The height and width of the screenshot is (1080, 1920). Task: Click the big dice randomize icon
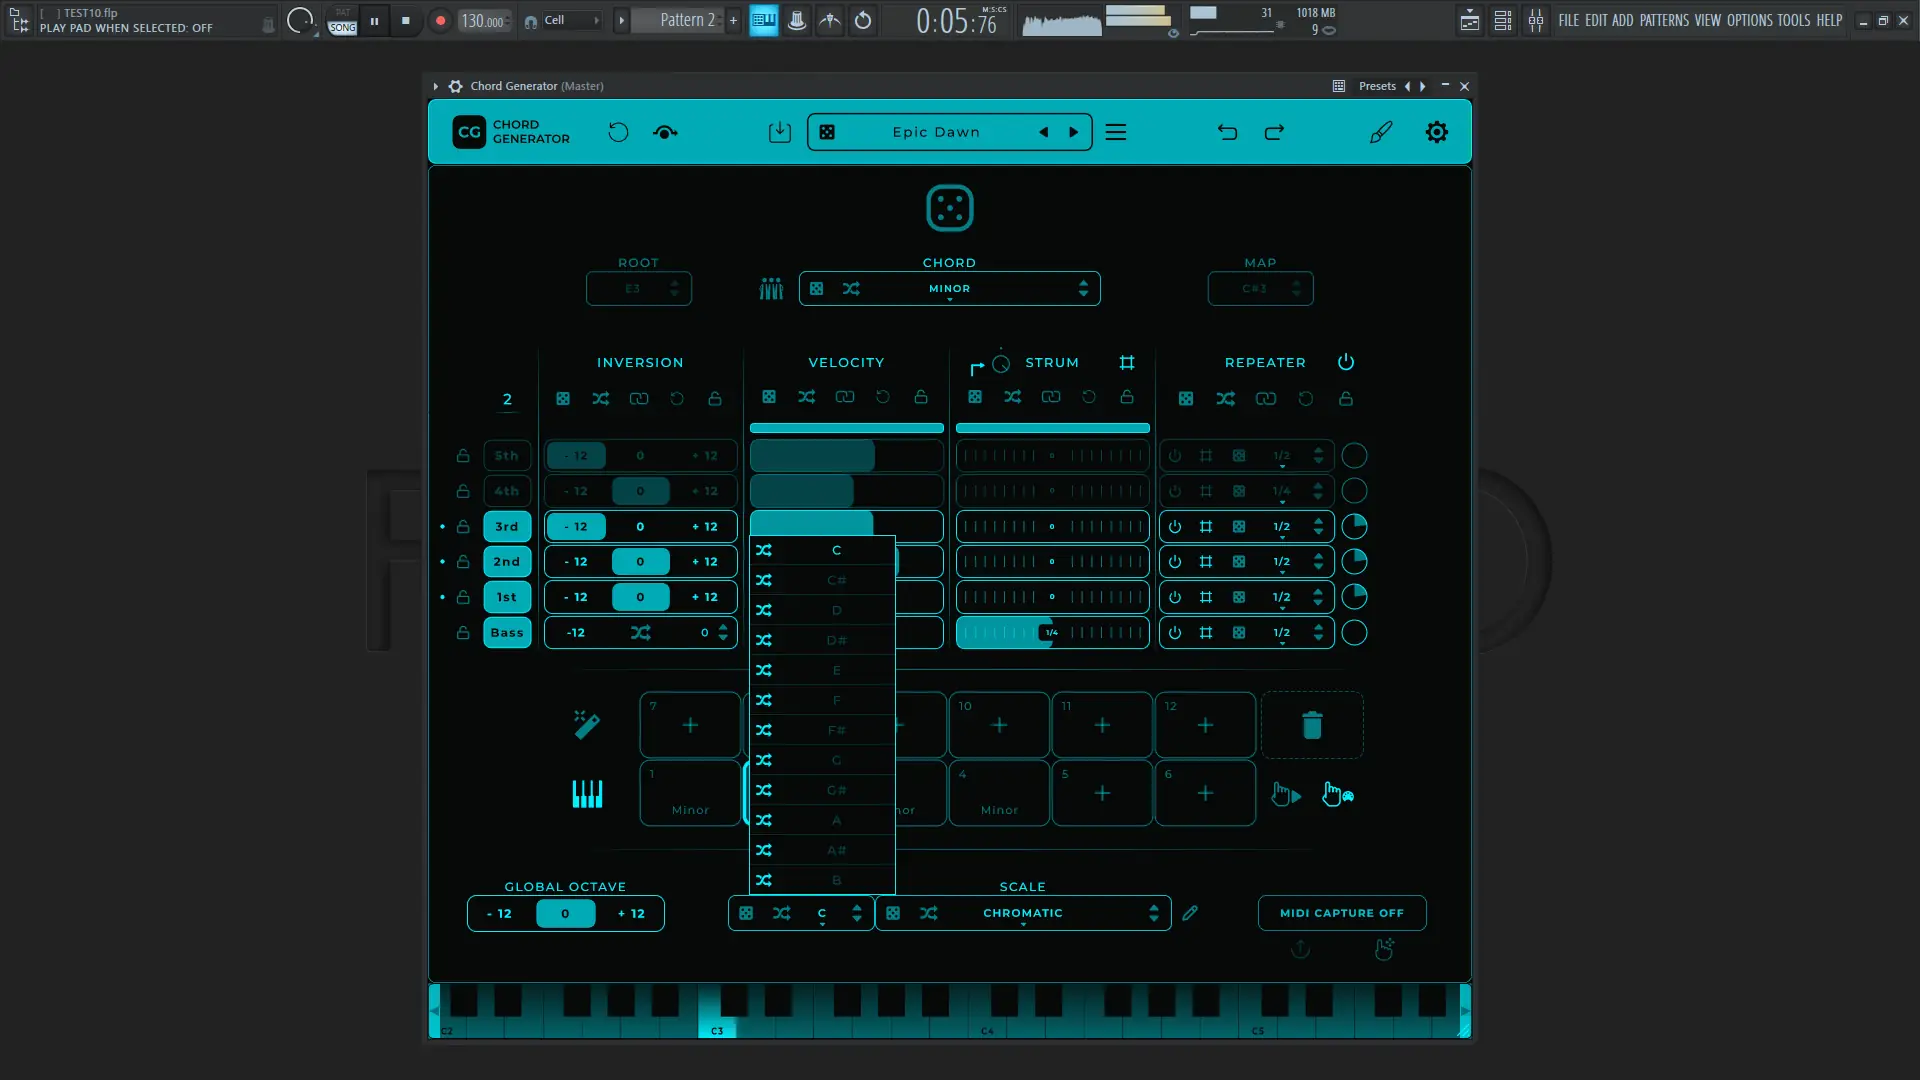click(x=949, y=208)
